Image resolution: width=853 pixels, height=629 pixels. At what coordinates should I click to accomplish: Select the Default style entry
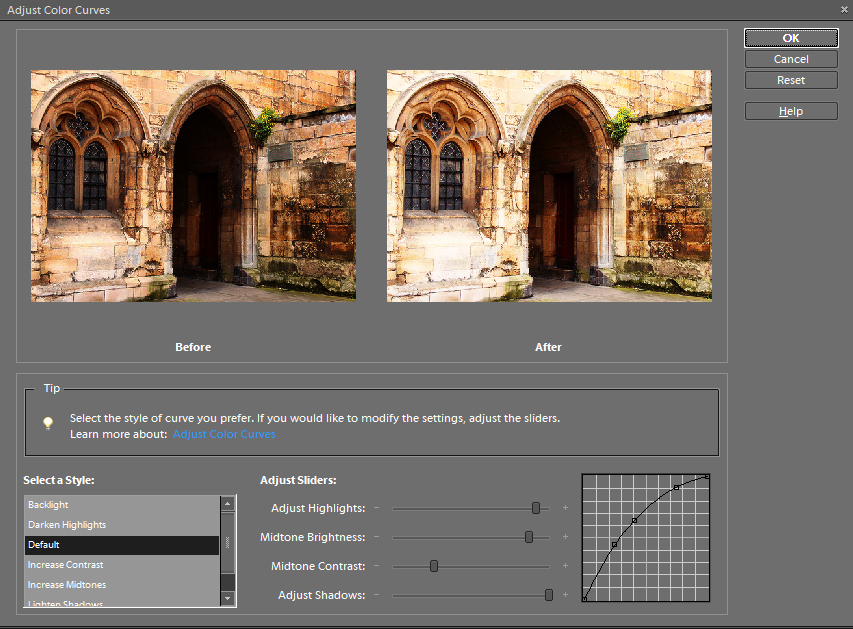[x=122, y=545]
